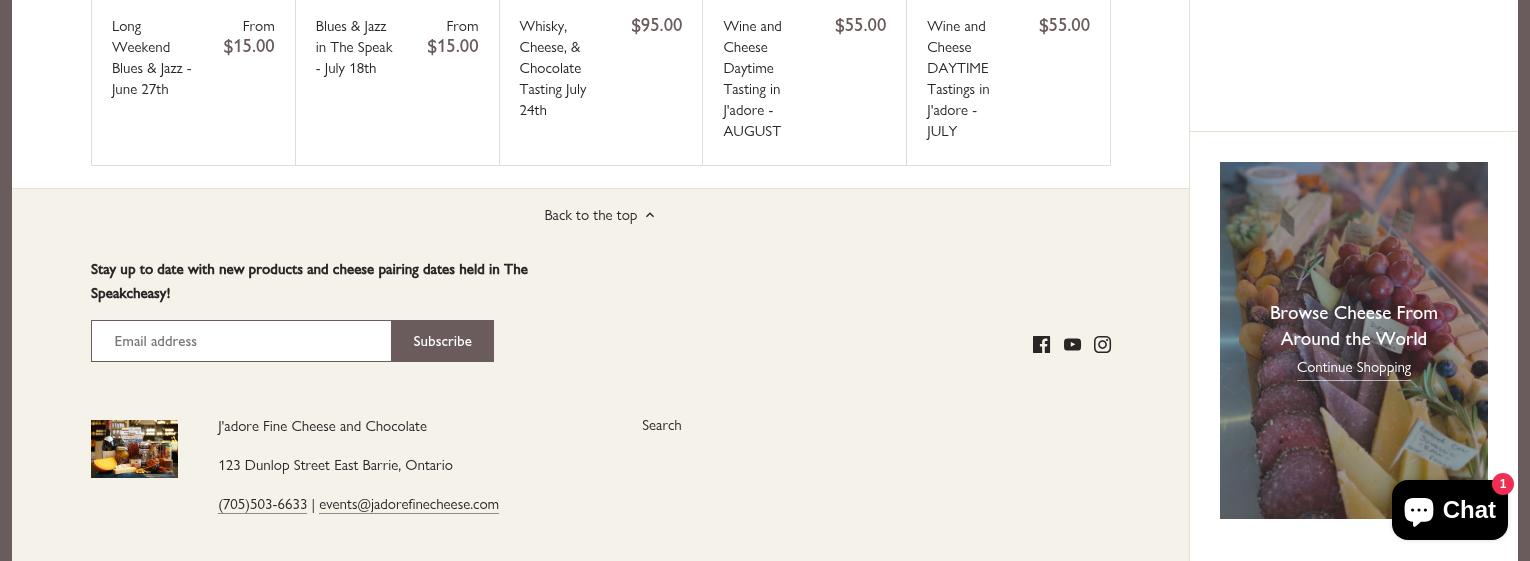Click the Back to the top arrow
Image resolution: width=1530 pixels, height=561 pixels.
pos(650,216)
